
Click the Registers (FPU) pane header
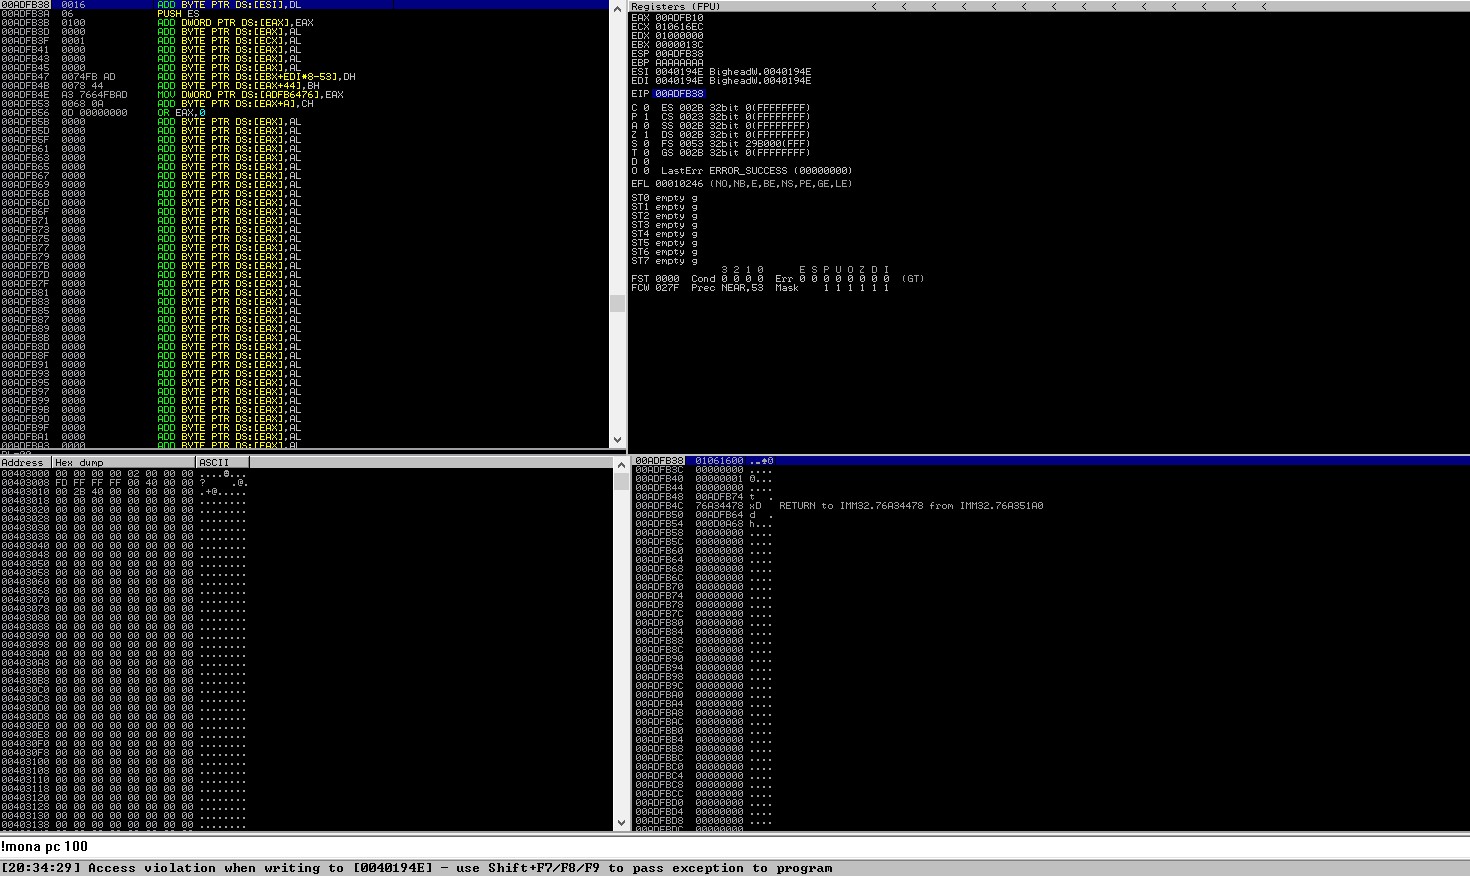pyautogui.click(x=676, y=6)
